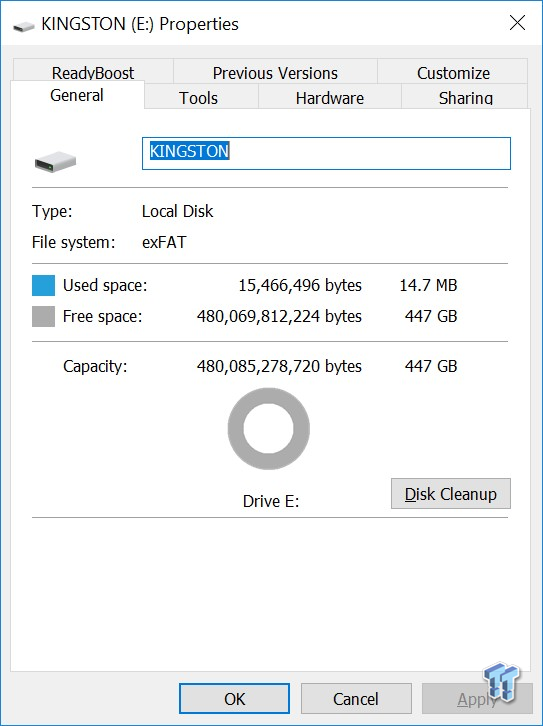This screenshot has height=726, width=543.
Task: Close the Properties dialog with X
Action: (517, 22)
